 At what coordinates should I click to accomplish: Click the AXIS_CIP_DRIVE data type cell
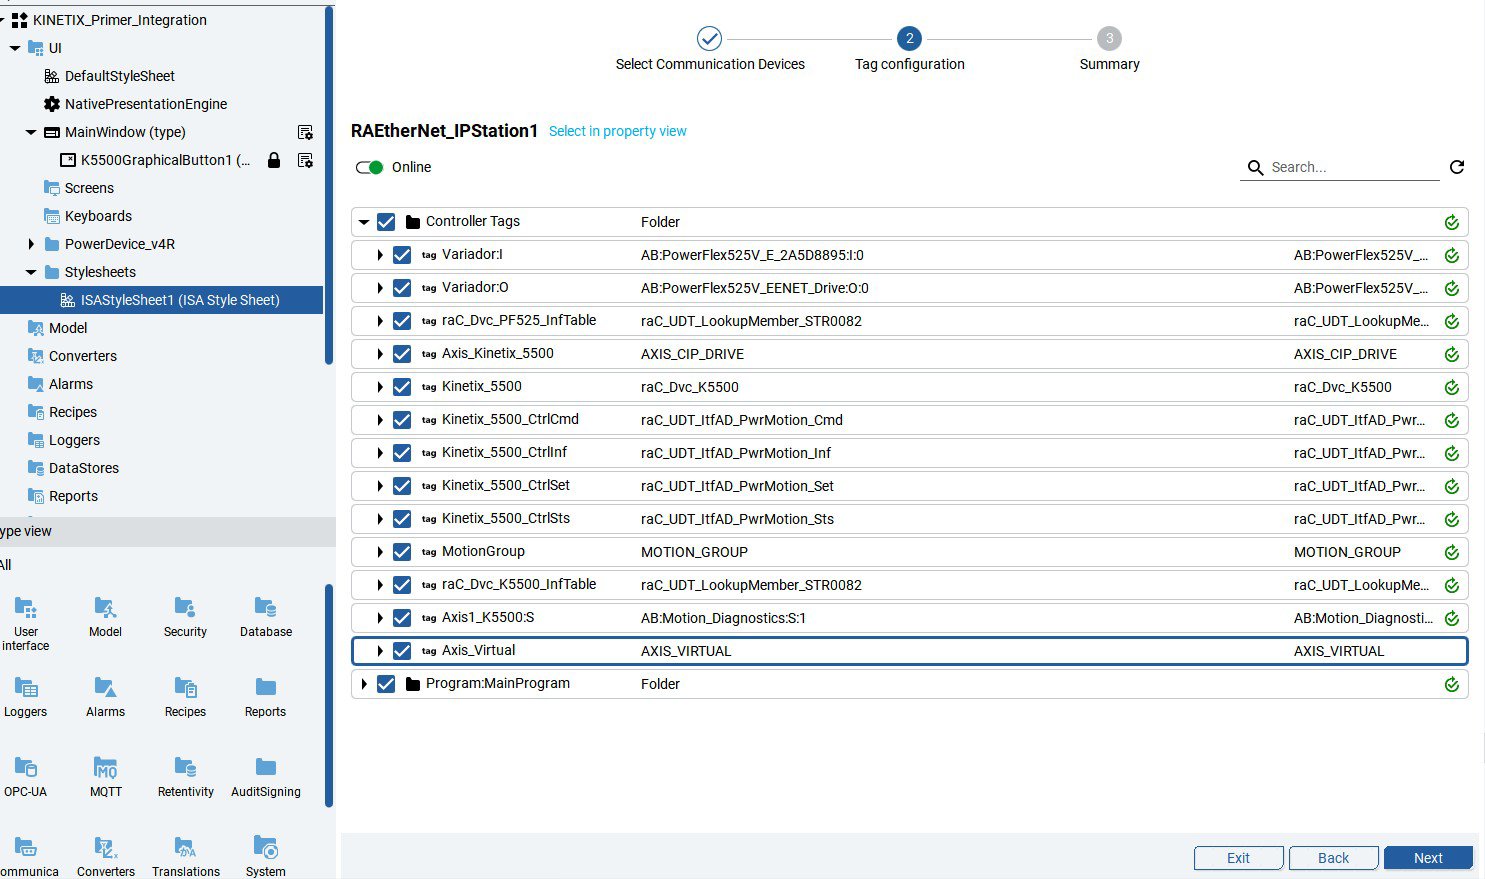tap(692, 354)
